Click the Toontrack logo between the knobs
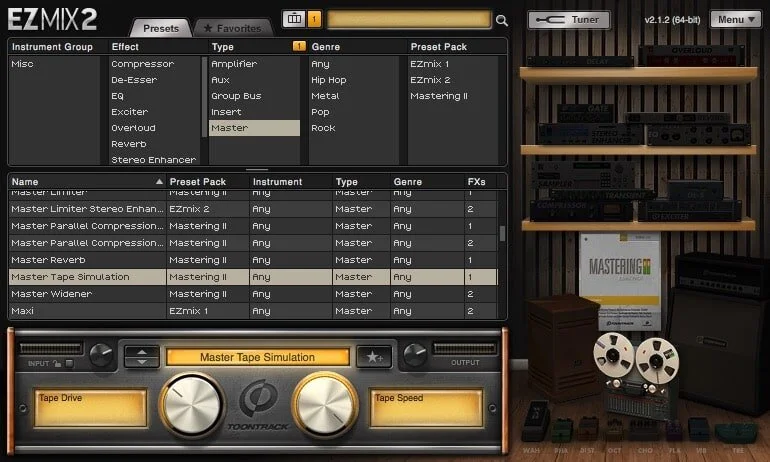770x462 pixels. coord(258,406)
